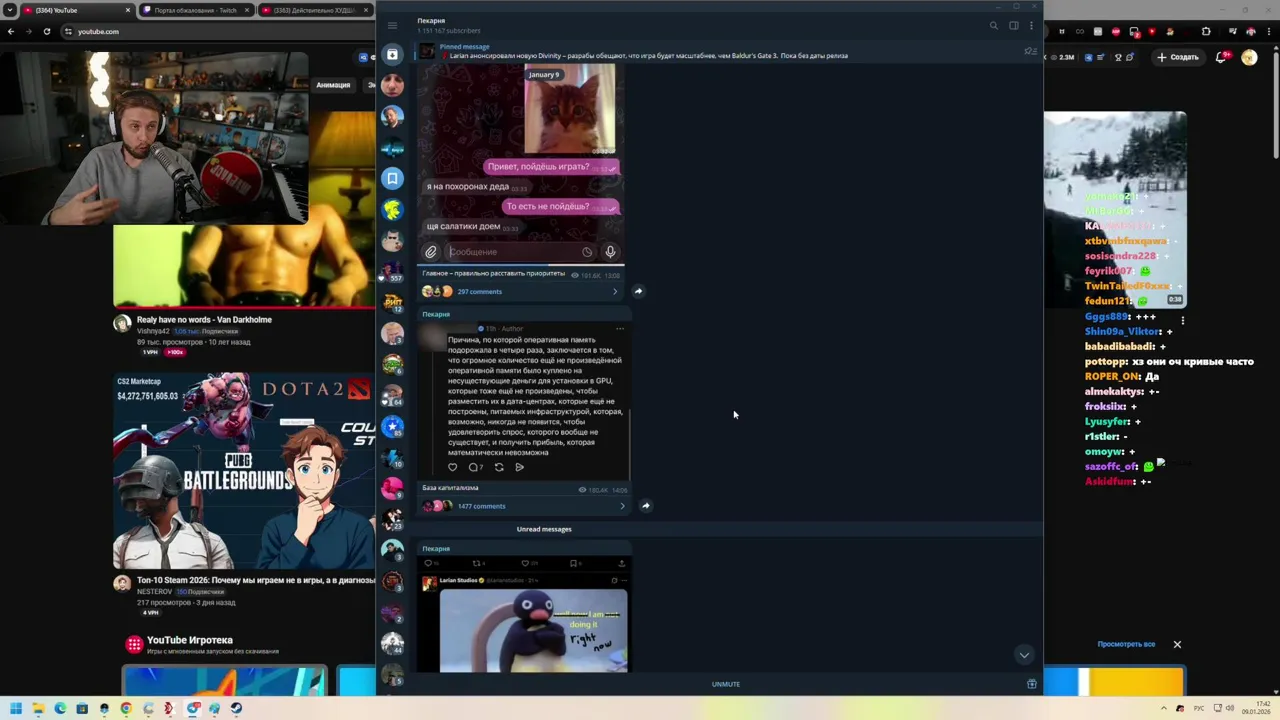Open the Pingu meme image post
This screenshot has height=720, width=1280.
tap(534, 630)
